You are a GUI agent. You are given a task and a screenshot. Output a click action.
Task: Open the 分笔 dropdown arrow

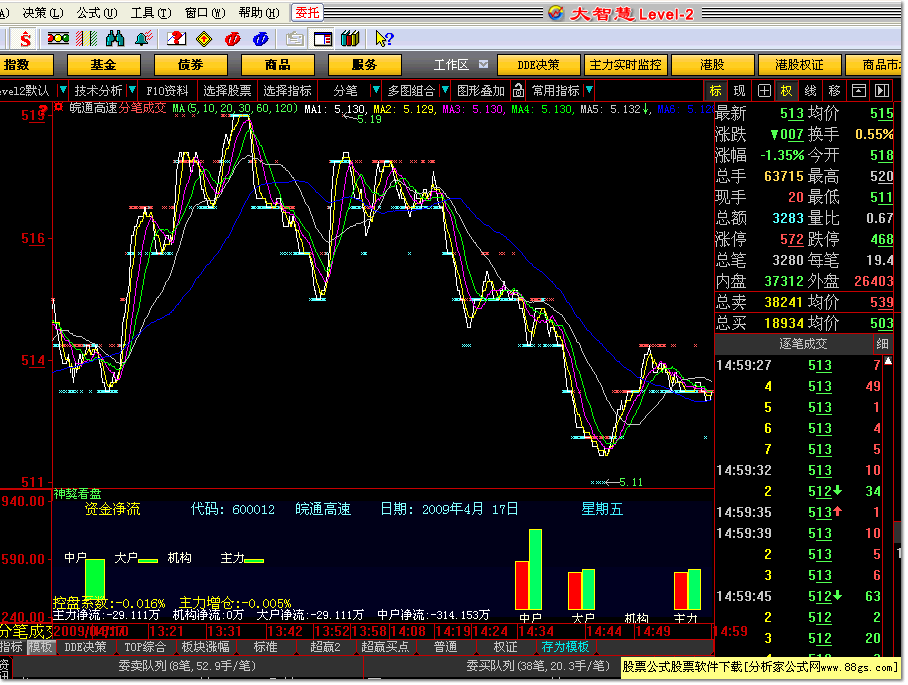click(x=376, y=90)
